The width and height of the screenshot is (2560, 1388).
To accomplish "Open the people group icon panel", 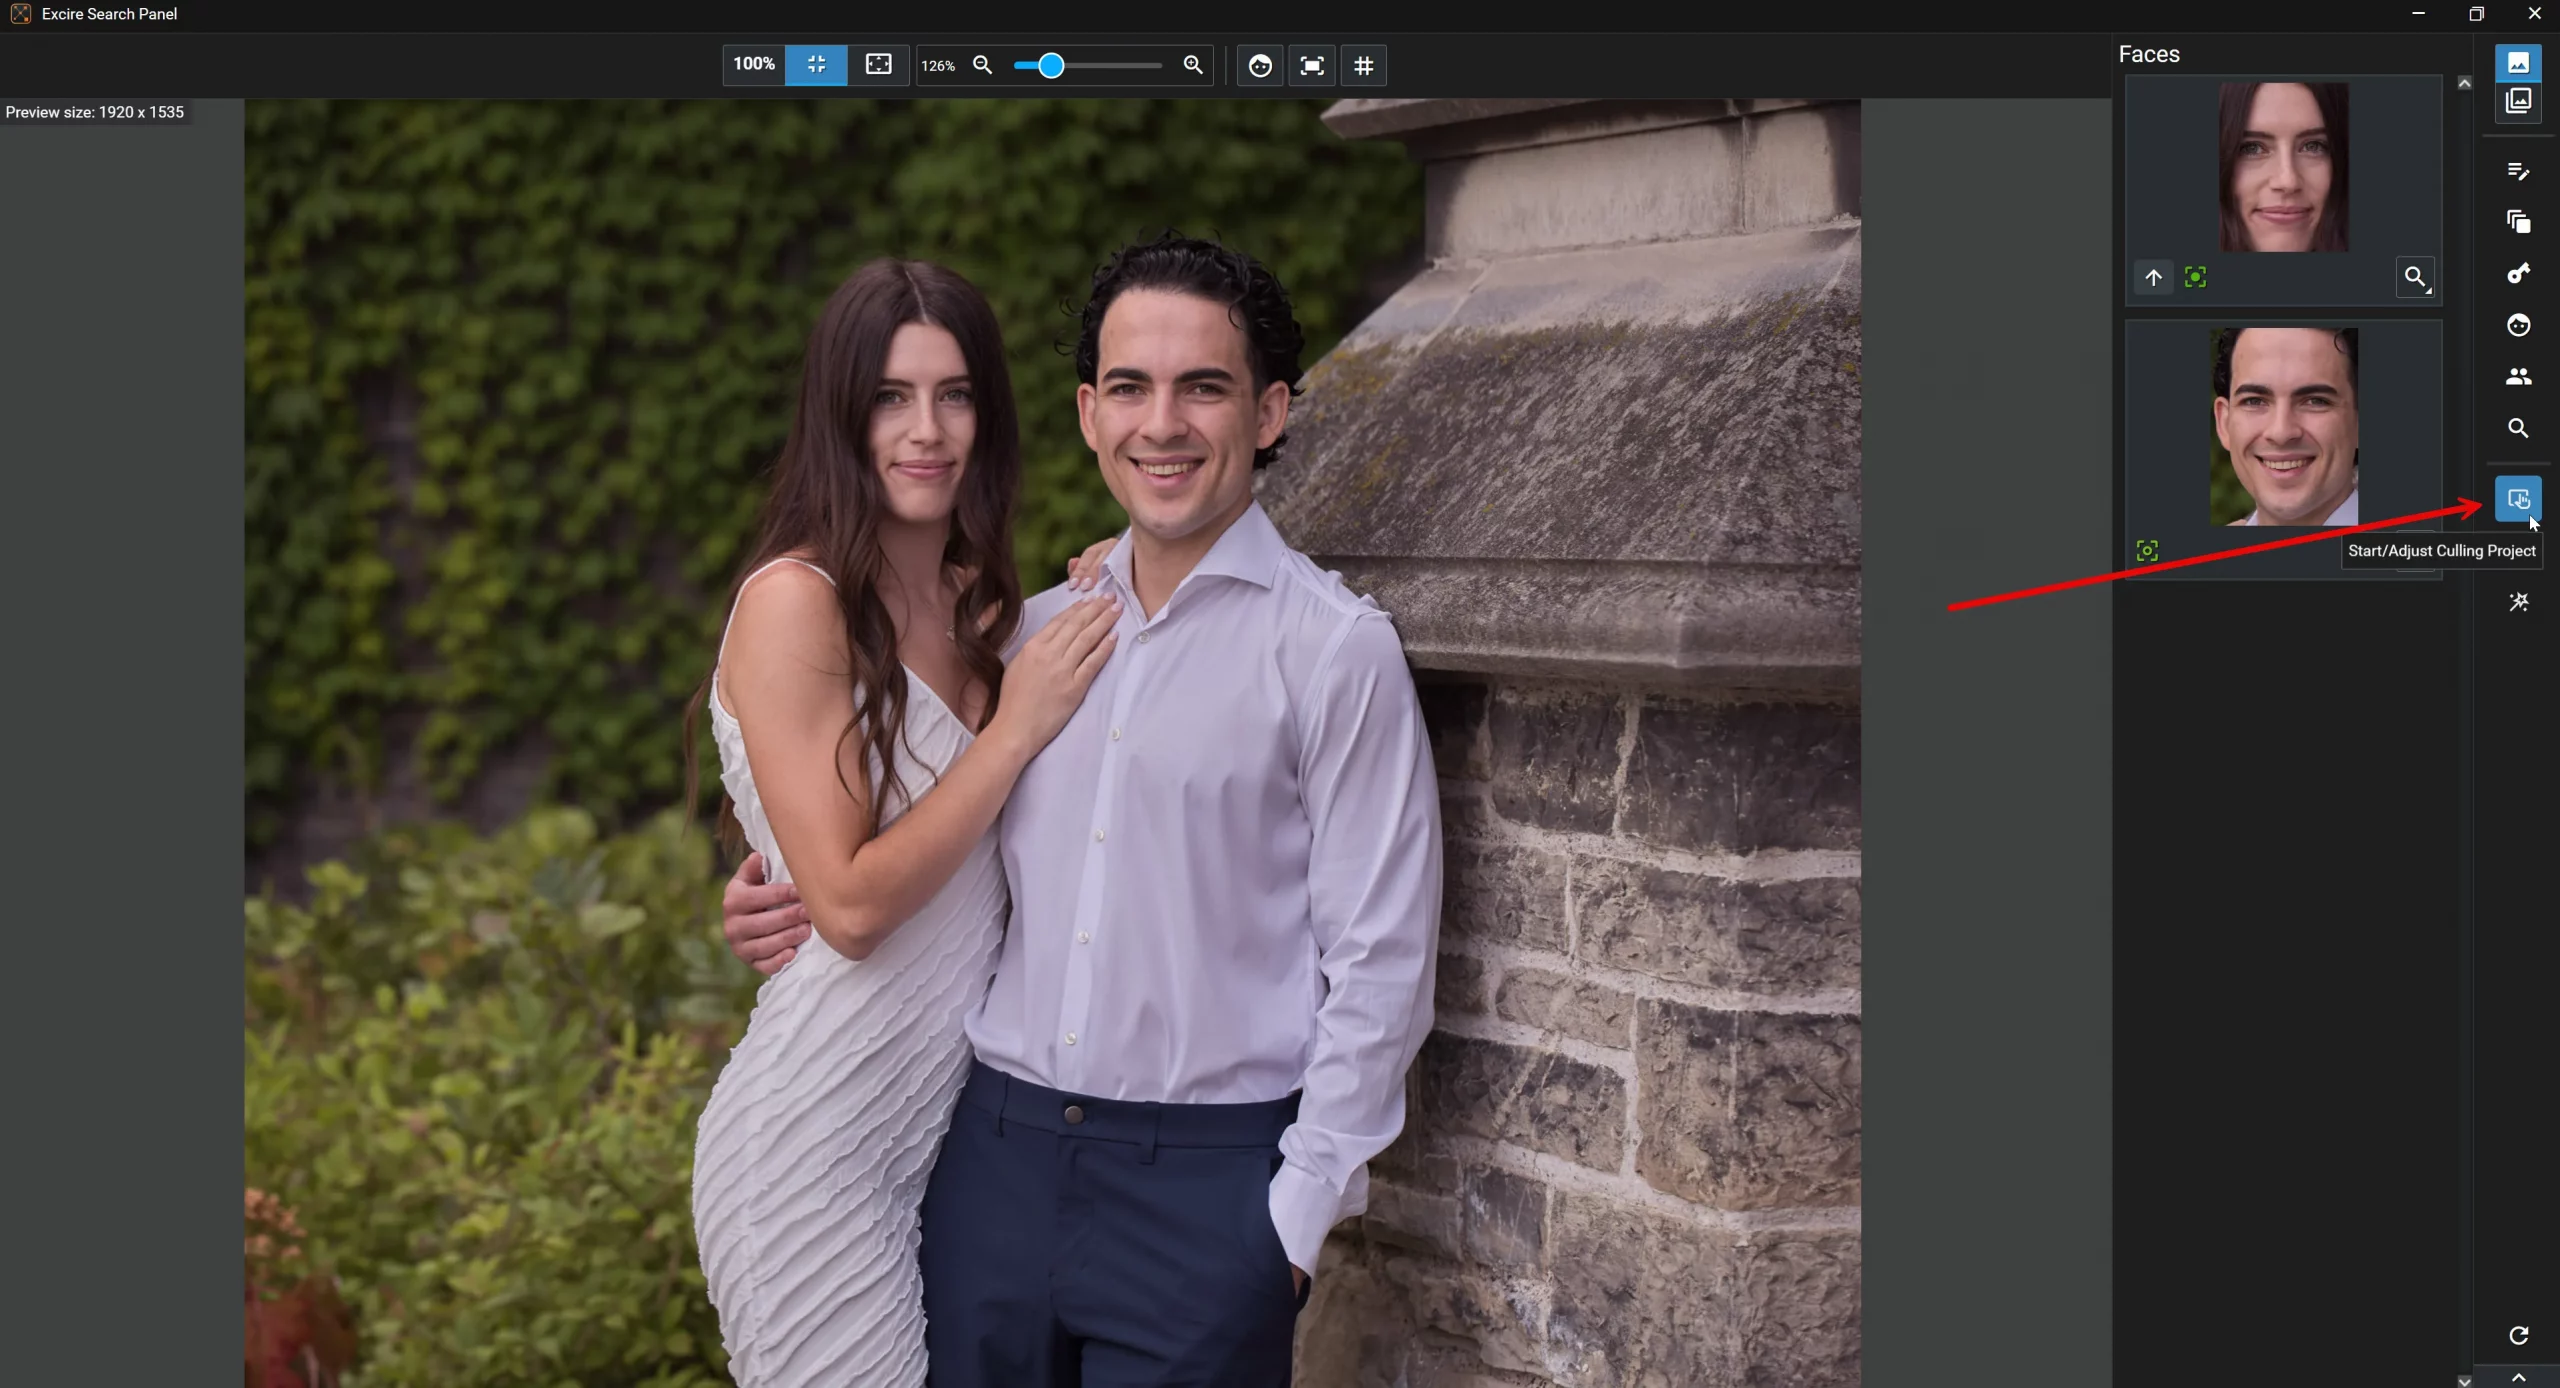I will (x=2517, y=377).
